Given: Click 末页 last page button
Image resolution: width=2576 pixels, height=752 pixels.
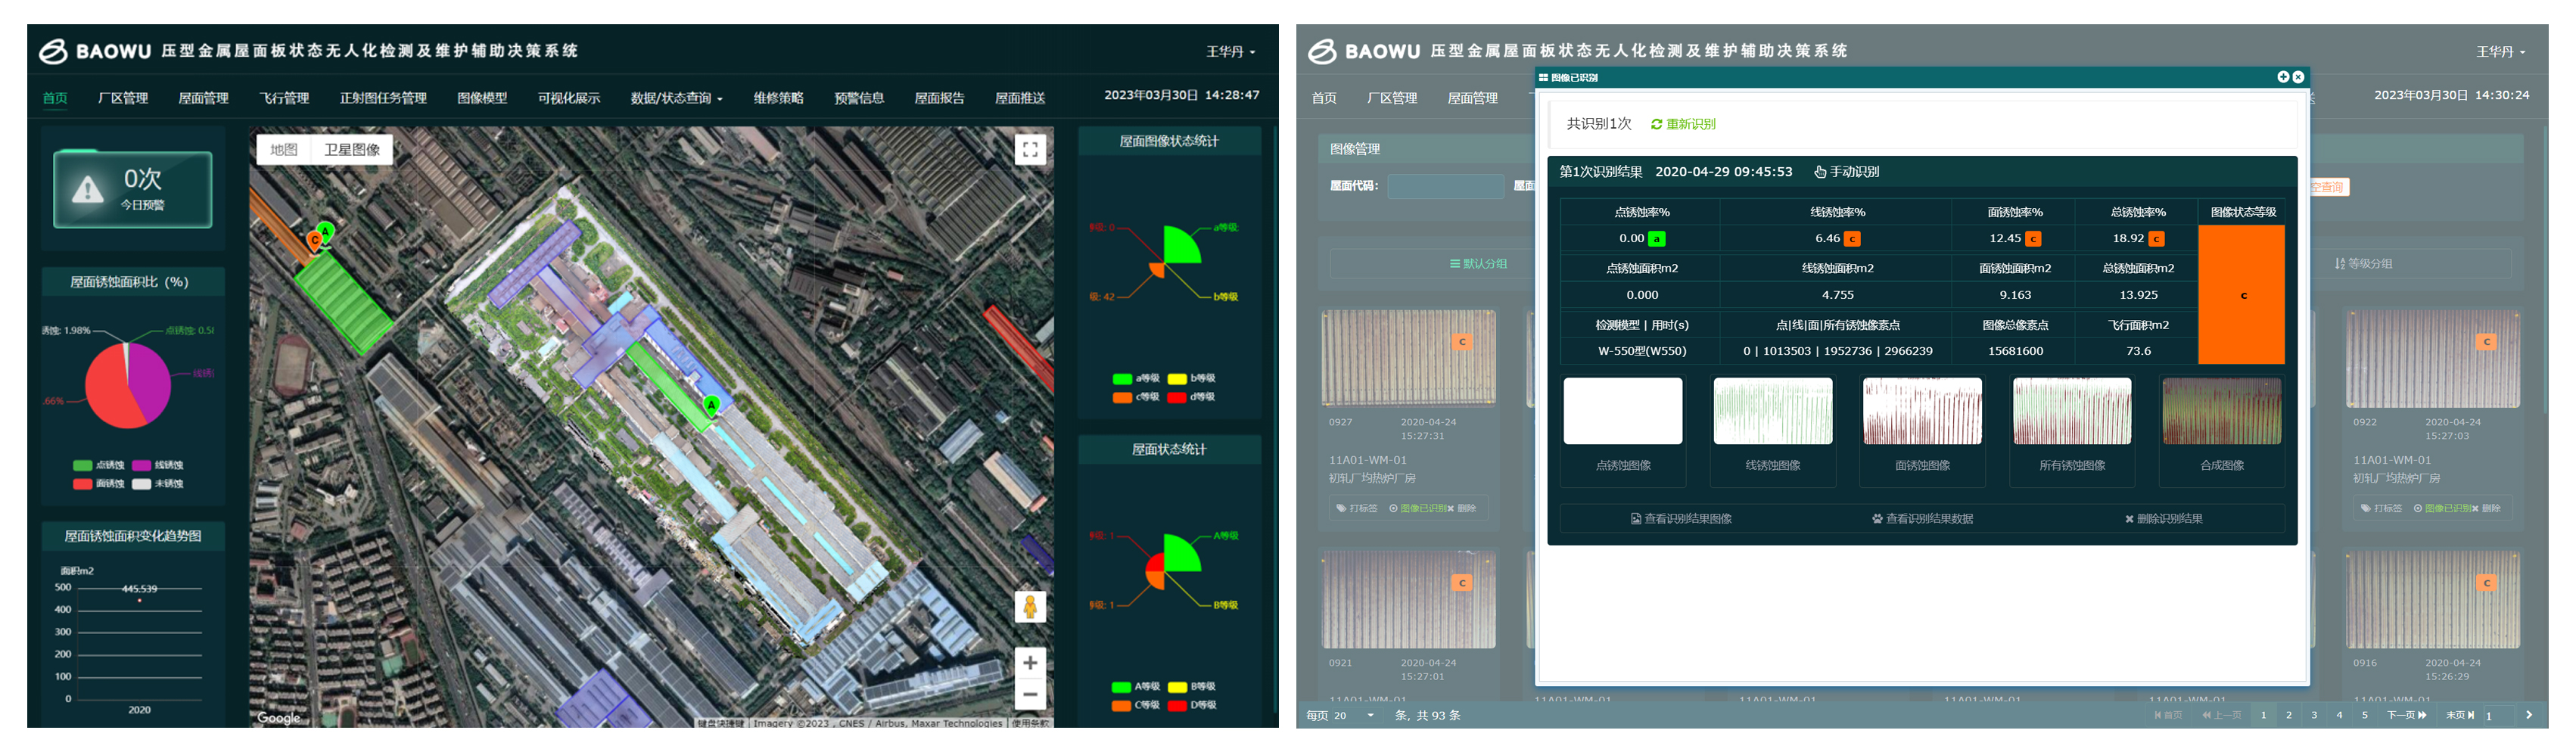Looking at the screenshot, I should pos(2460,716).
